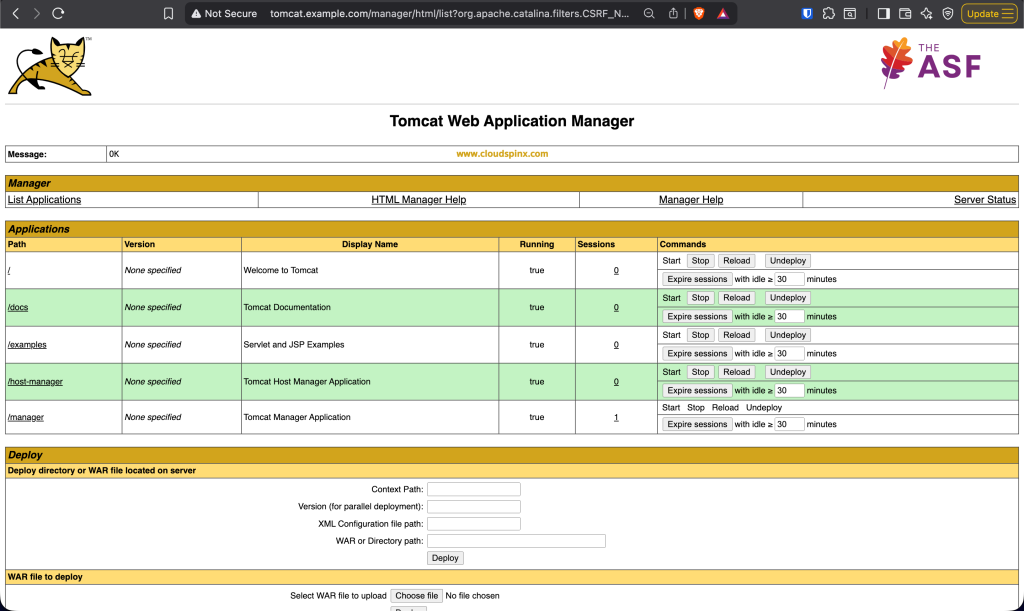Open HTML Manager Help link
Viewport: 1024px width, 611px height.
(418, 200)
